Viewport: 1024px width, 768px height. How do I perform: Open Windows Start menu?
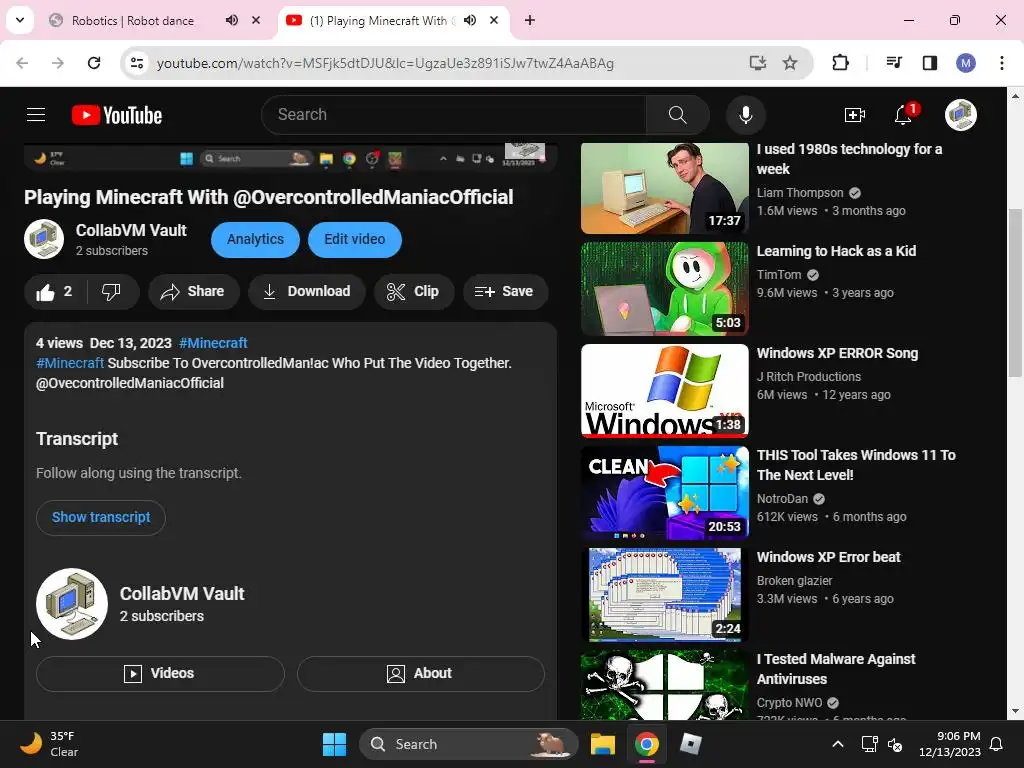[x=334, y=744]
